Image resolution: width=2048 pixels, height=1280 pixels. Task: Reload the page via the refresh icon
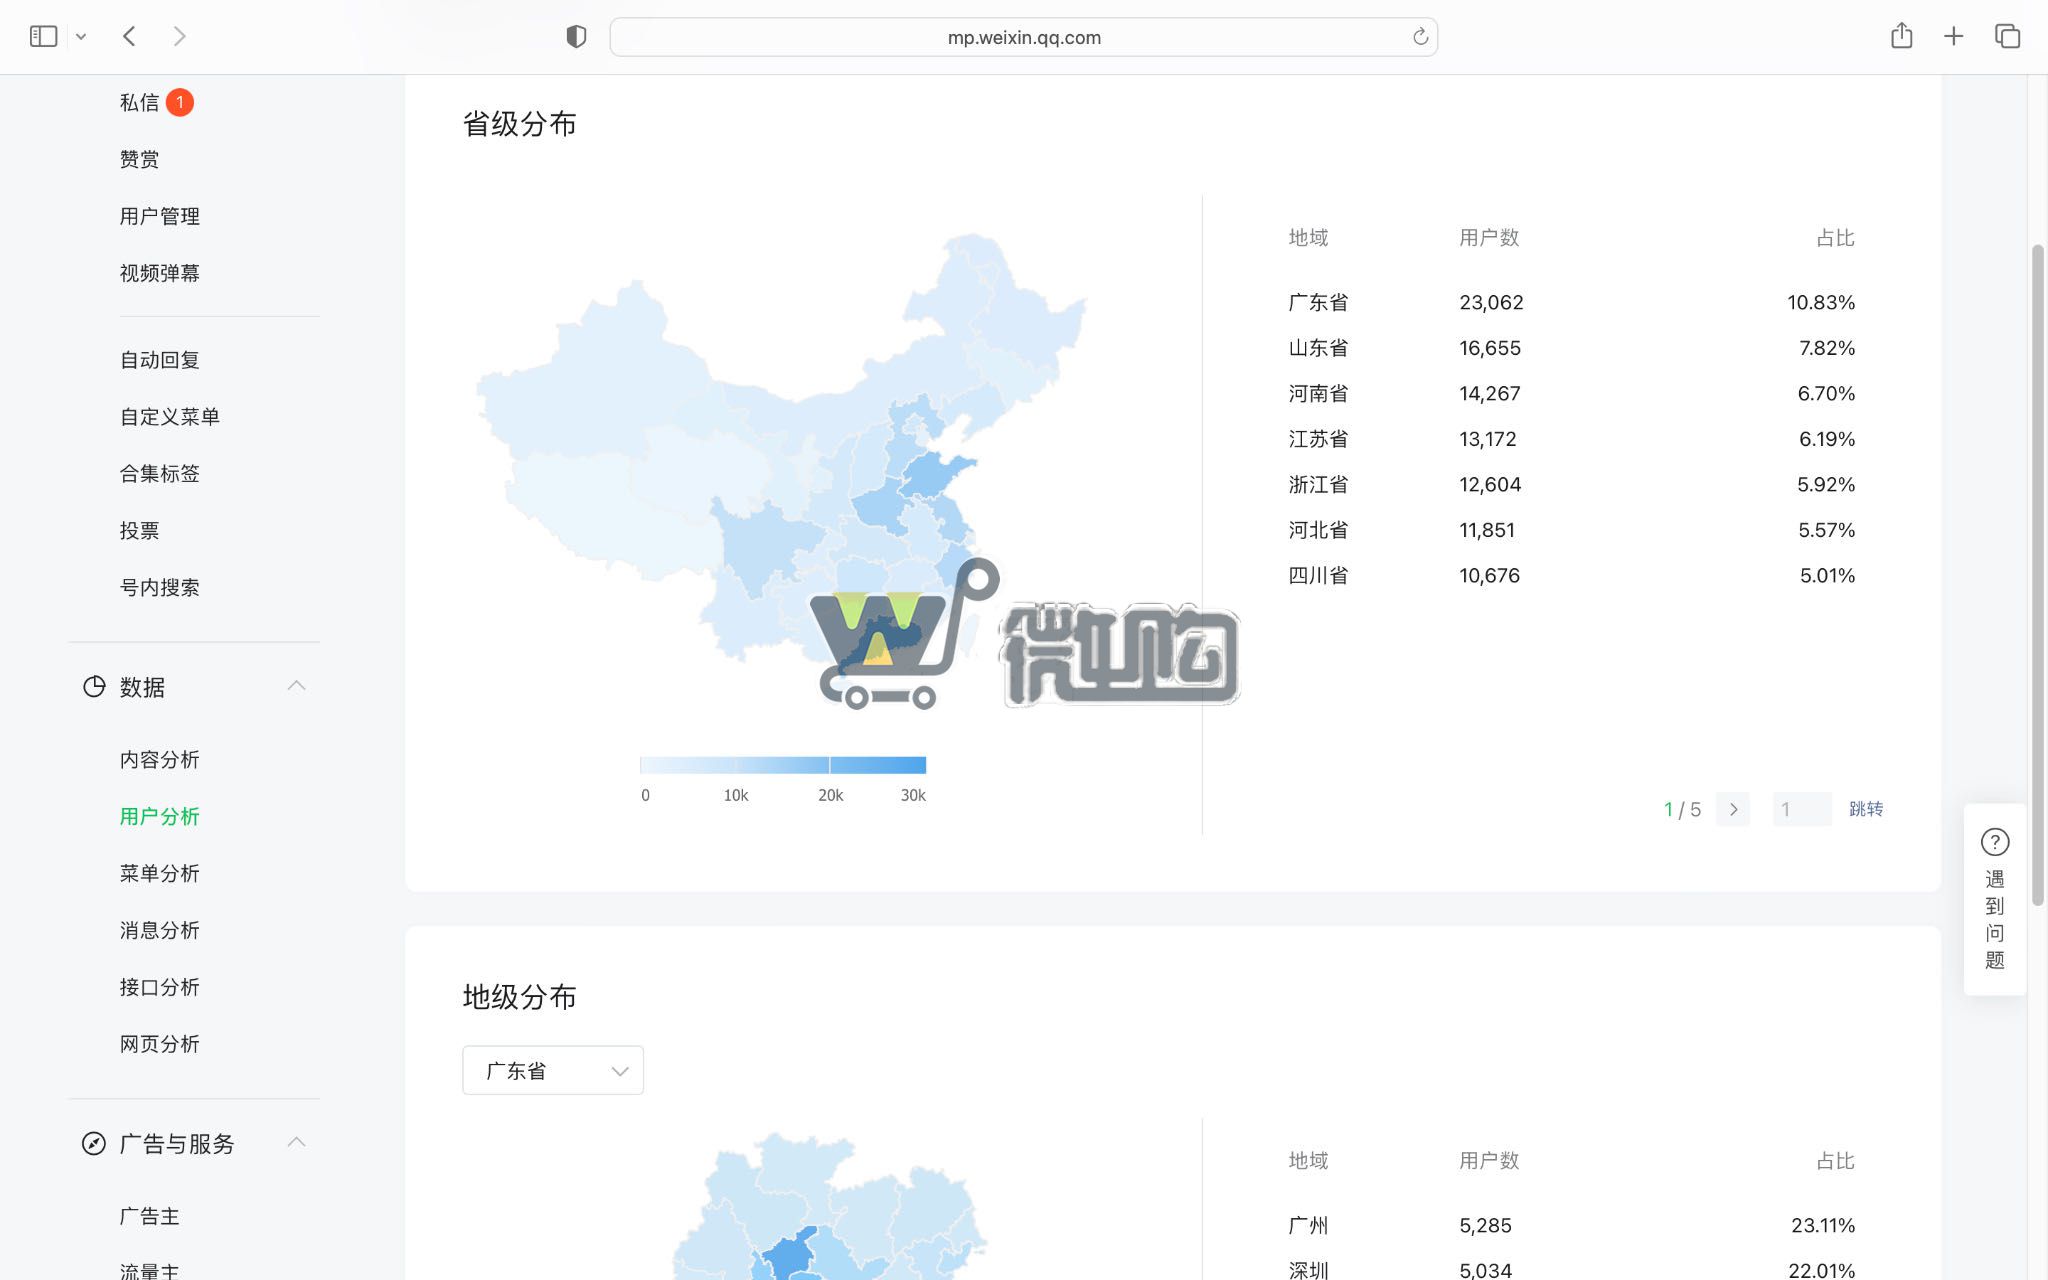1421,36
